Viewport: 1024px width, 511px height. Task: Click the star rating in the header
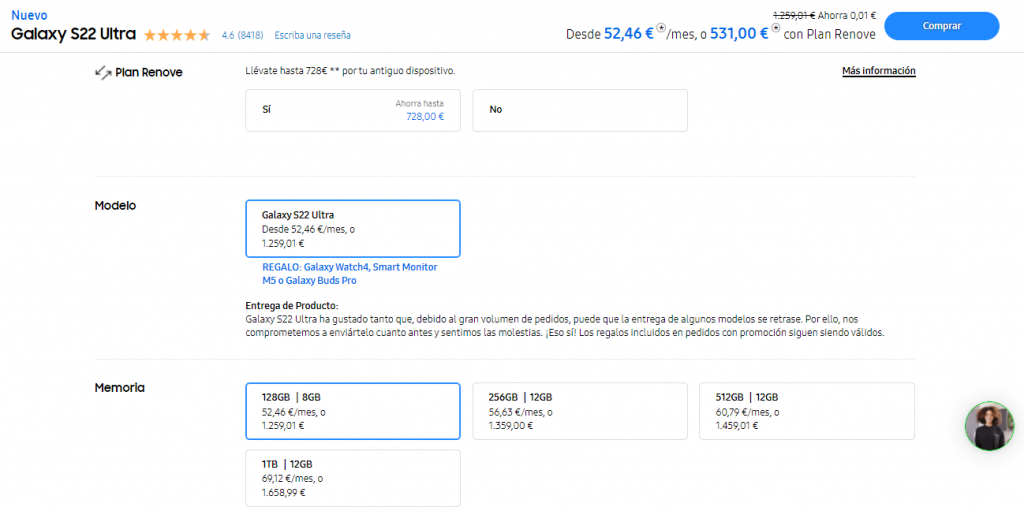pyautogui.click(x=177, y=35)
